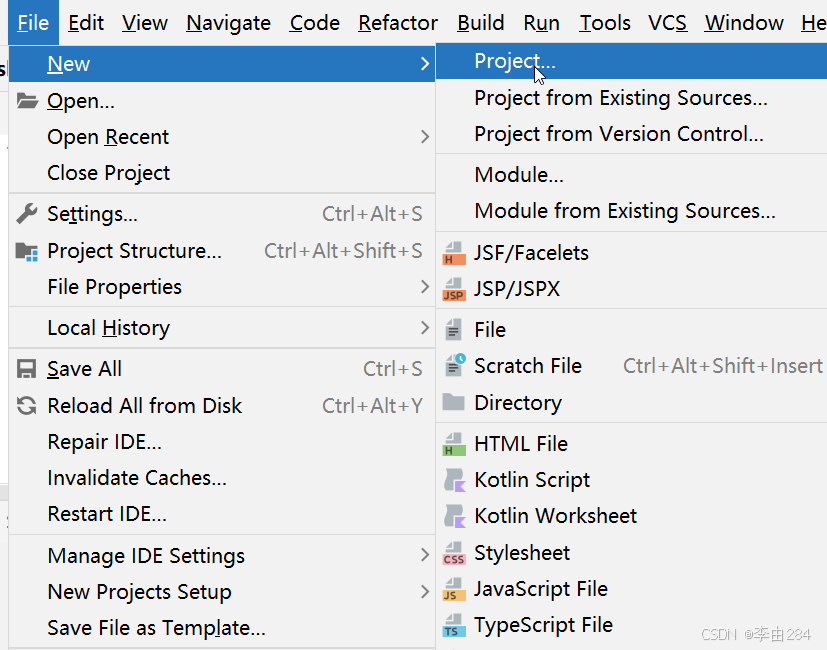Select Invalidate Caches option
This screenshot has height=650, width=827.
point(137,478)
